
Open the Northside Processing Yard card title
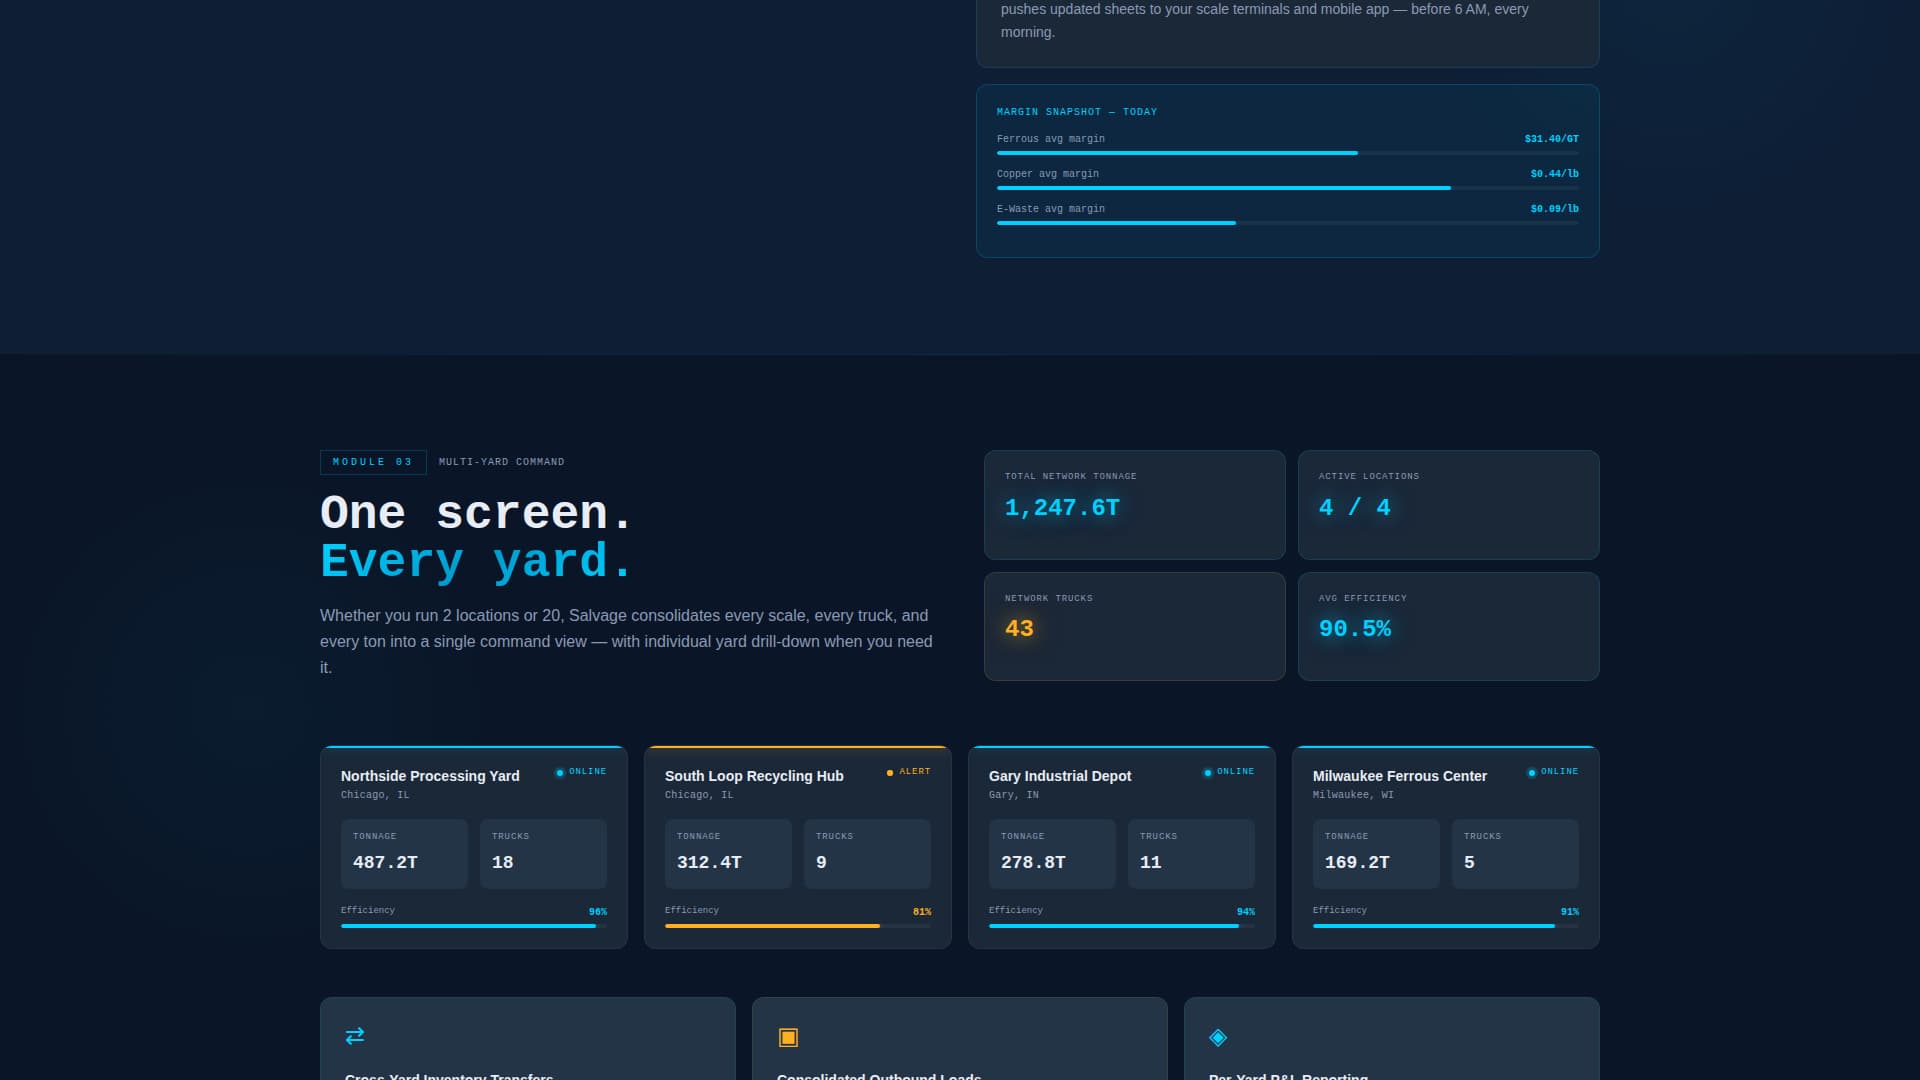click(x=430, y=776)
